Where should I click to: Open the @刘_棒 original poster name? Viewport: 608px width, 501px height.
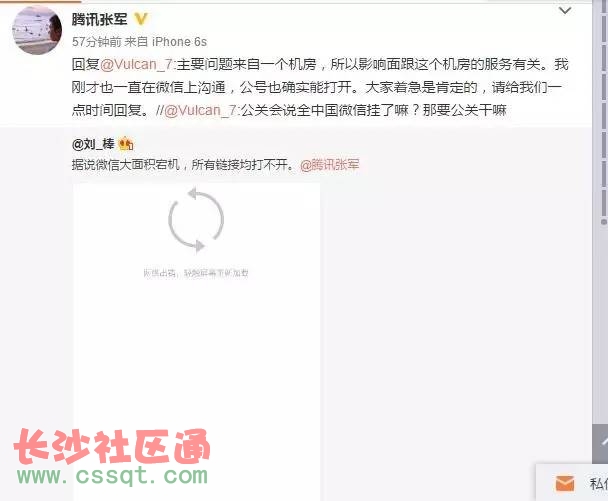[x=93, y=144]
